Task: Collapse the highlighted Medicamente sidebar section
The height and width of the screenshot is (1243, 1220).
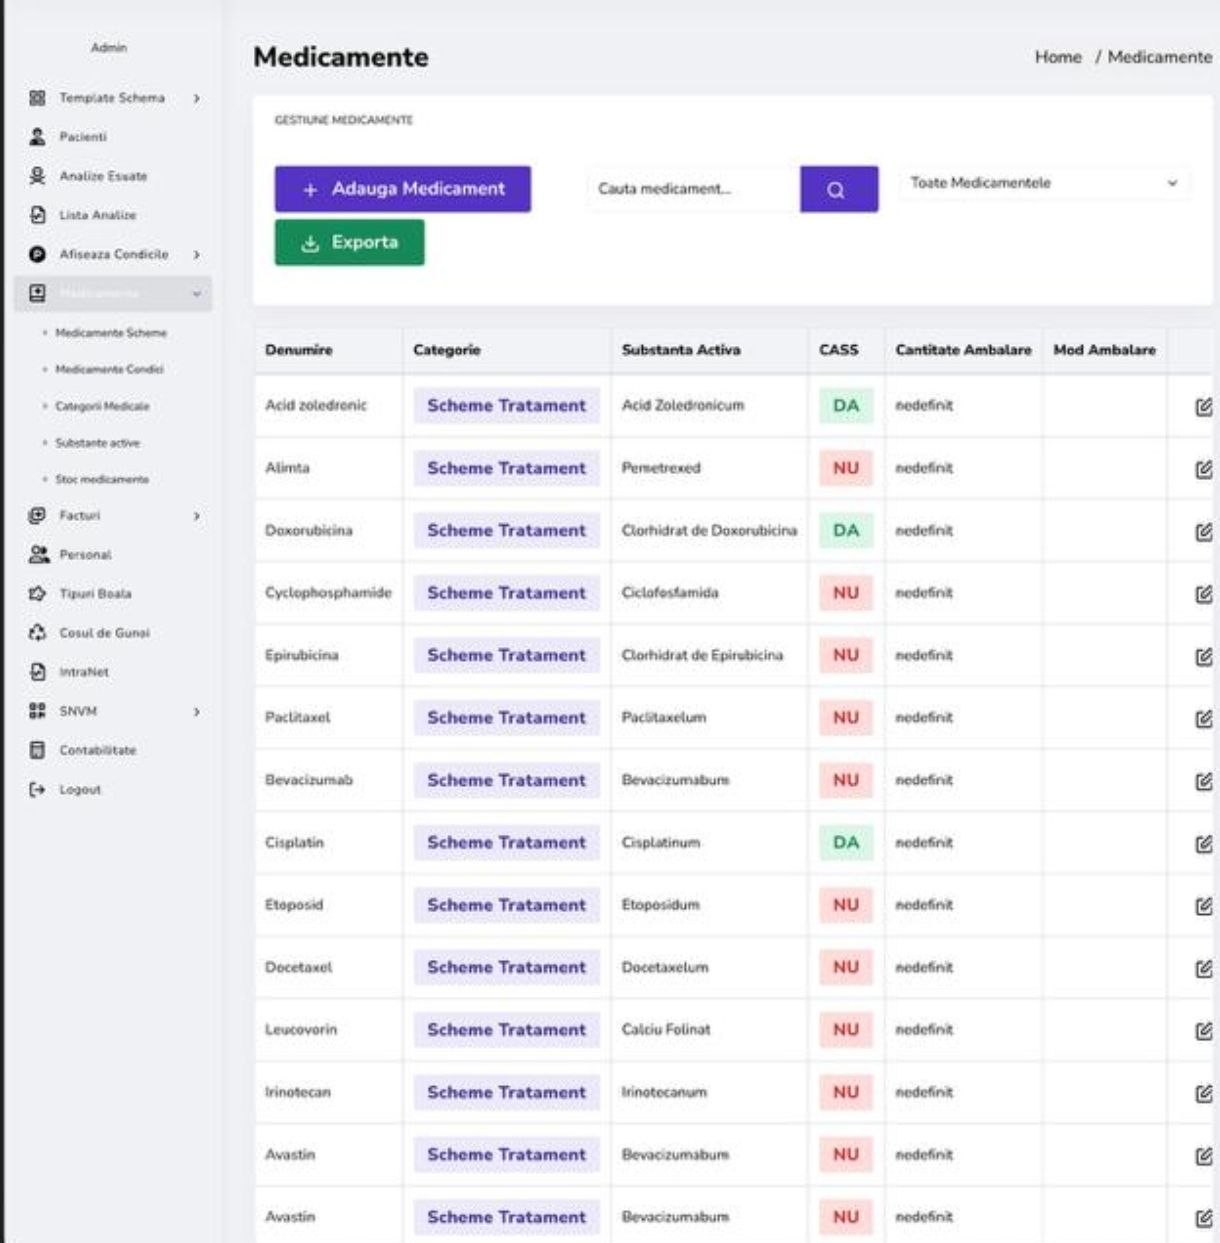Action: (x=197, y=294)
